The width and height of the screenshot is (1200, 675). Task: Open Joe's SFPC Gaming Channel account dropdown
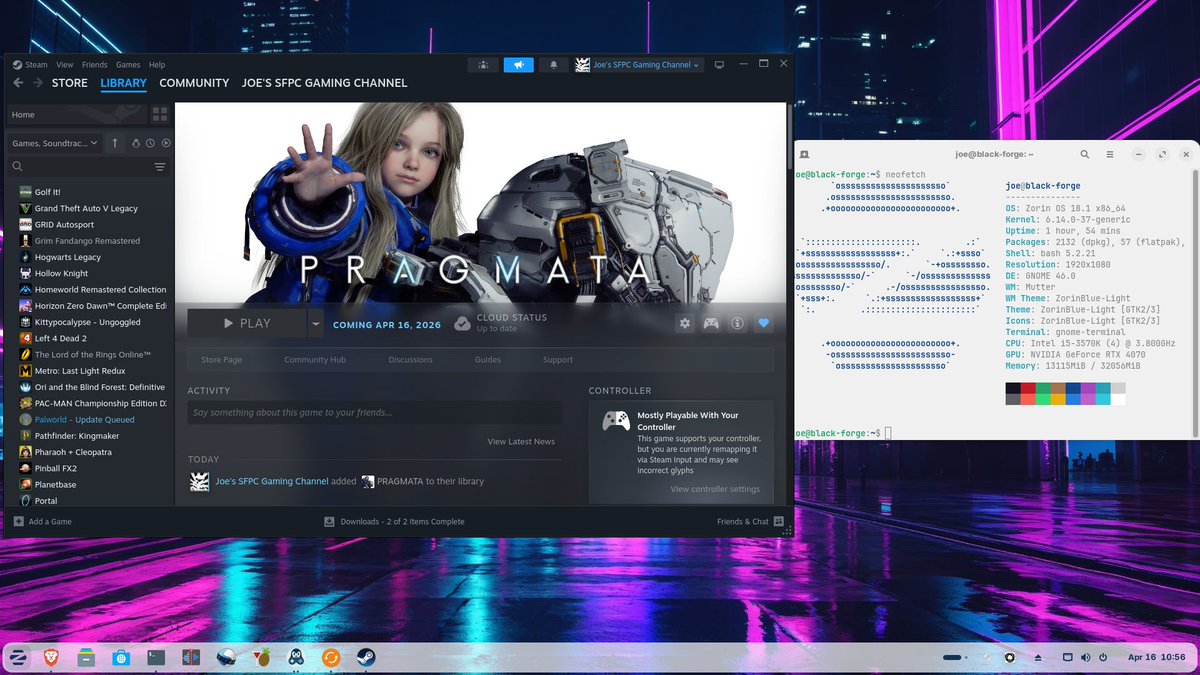click(x=639, y=65)
